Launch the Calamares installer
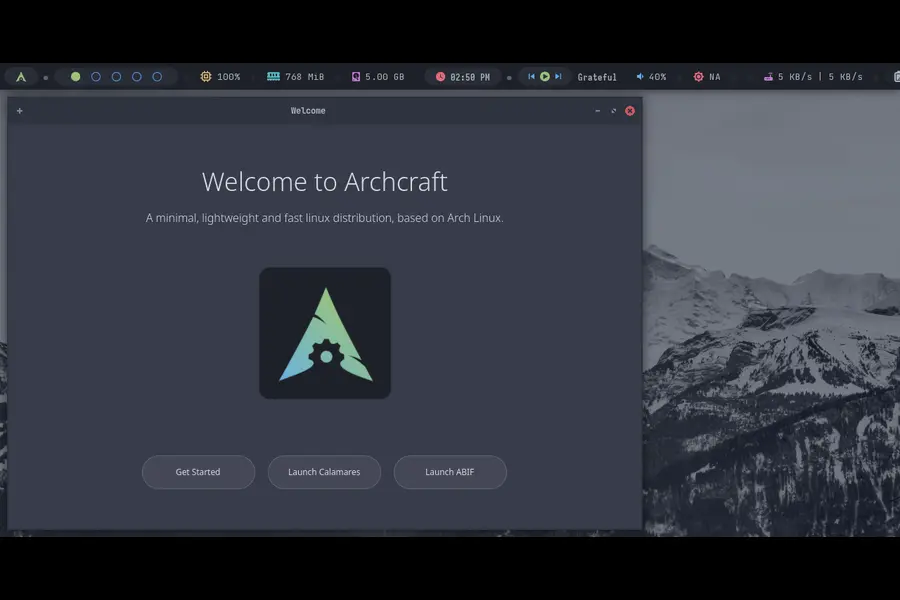This screenshot has height=600, width=900. coord(324,472)
